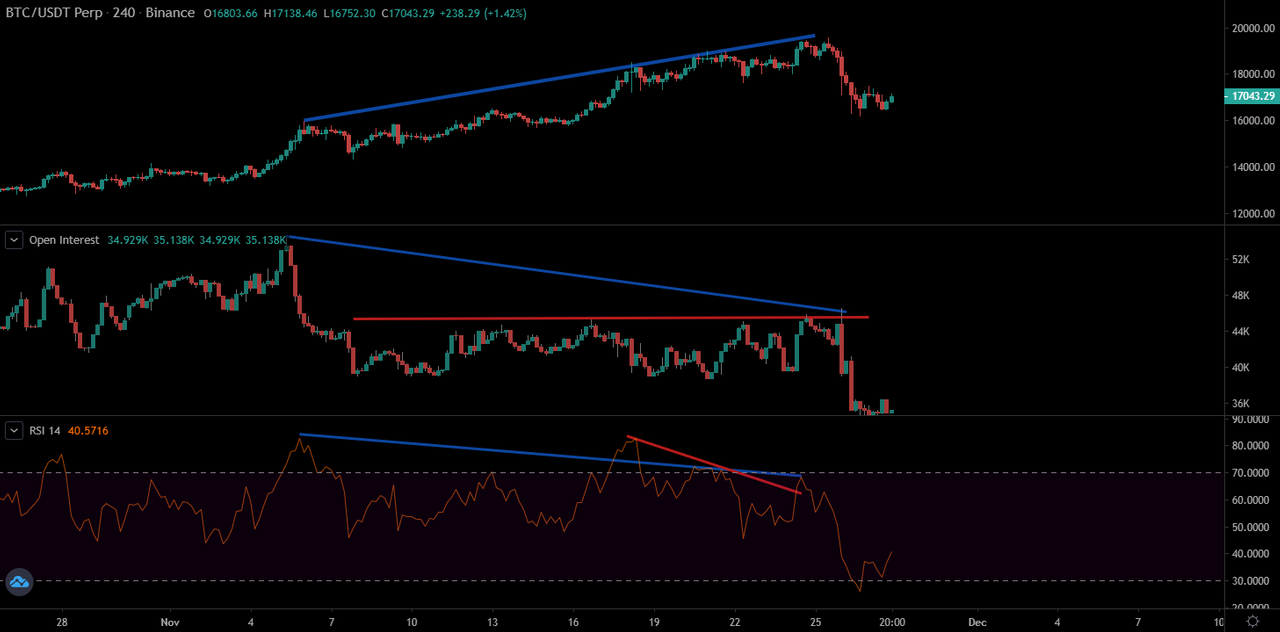Open chart settings gear icon
Image resolution: width=1280 pixels, height=632 pixels.
pos(1252,621)
